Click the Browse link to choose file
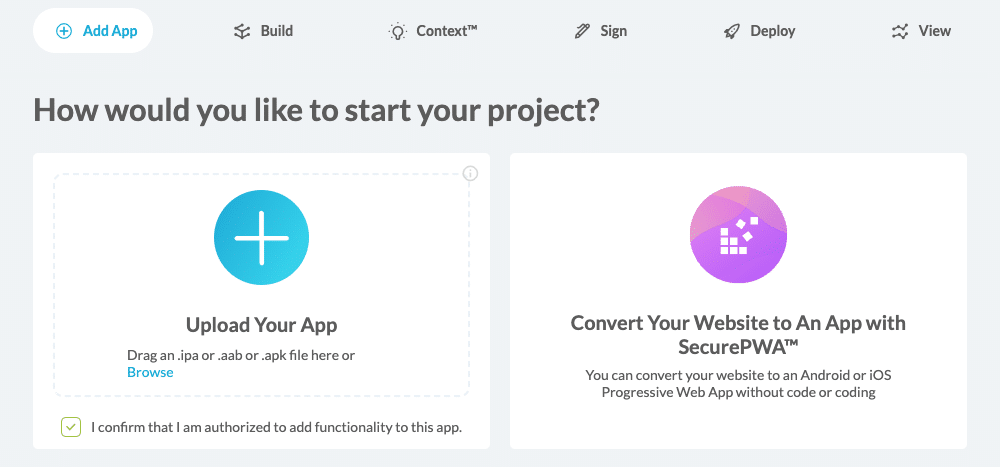This screenshot has width=1000, height=467. (x=150, y=372)
